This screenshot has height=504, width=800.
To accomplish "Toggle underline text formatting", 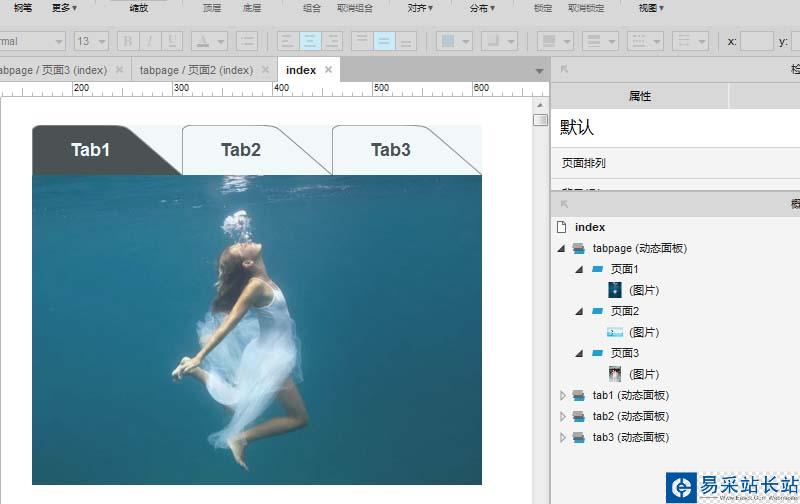I will coord(173,41).
